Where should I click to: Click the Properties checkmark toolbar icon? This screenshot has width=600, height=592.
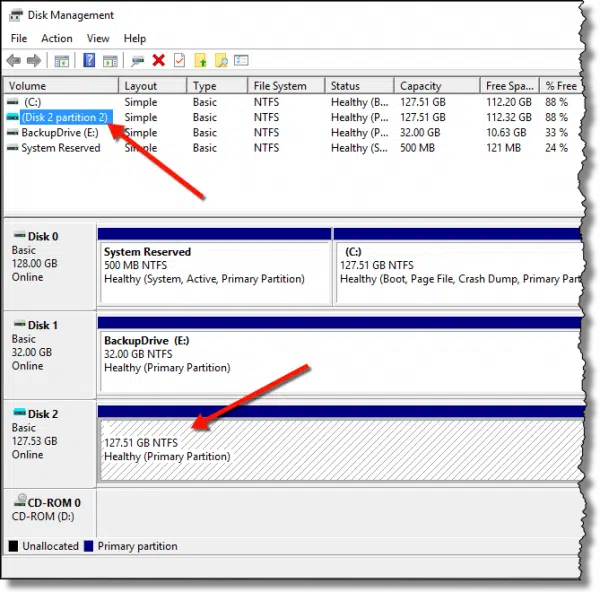point(179,61)
